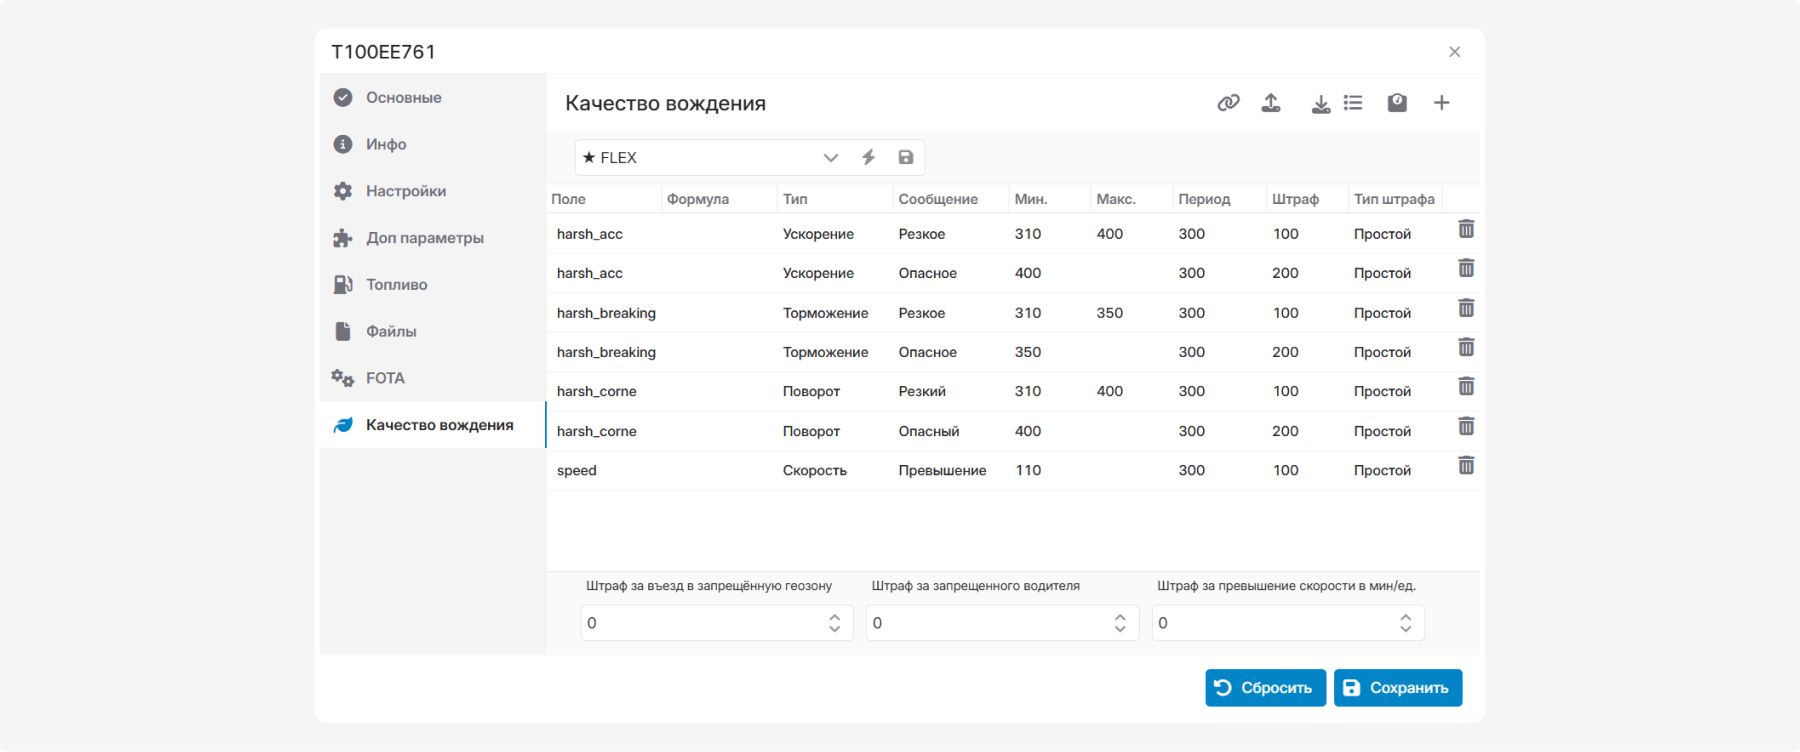Click the speed field cell

(x=577, y=471)
